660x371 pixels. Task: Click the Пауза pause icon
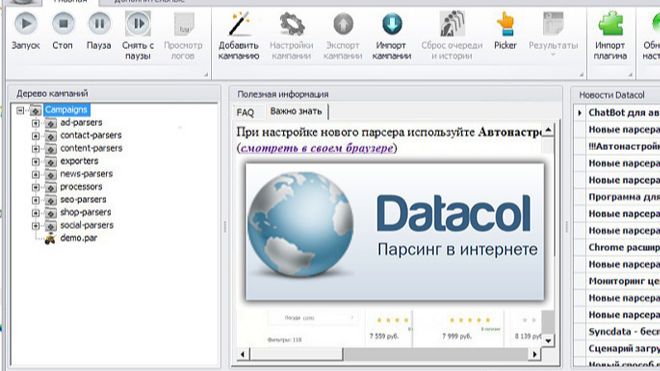tap(99, 24)
